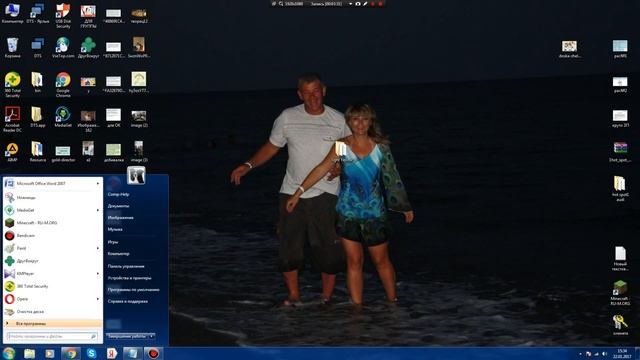The height and width of the screenshot is (360, 640).
Task: Open Устройства и принтеры link
Action: point(130,278)
